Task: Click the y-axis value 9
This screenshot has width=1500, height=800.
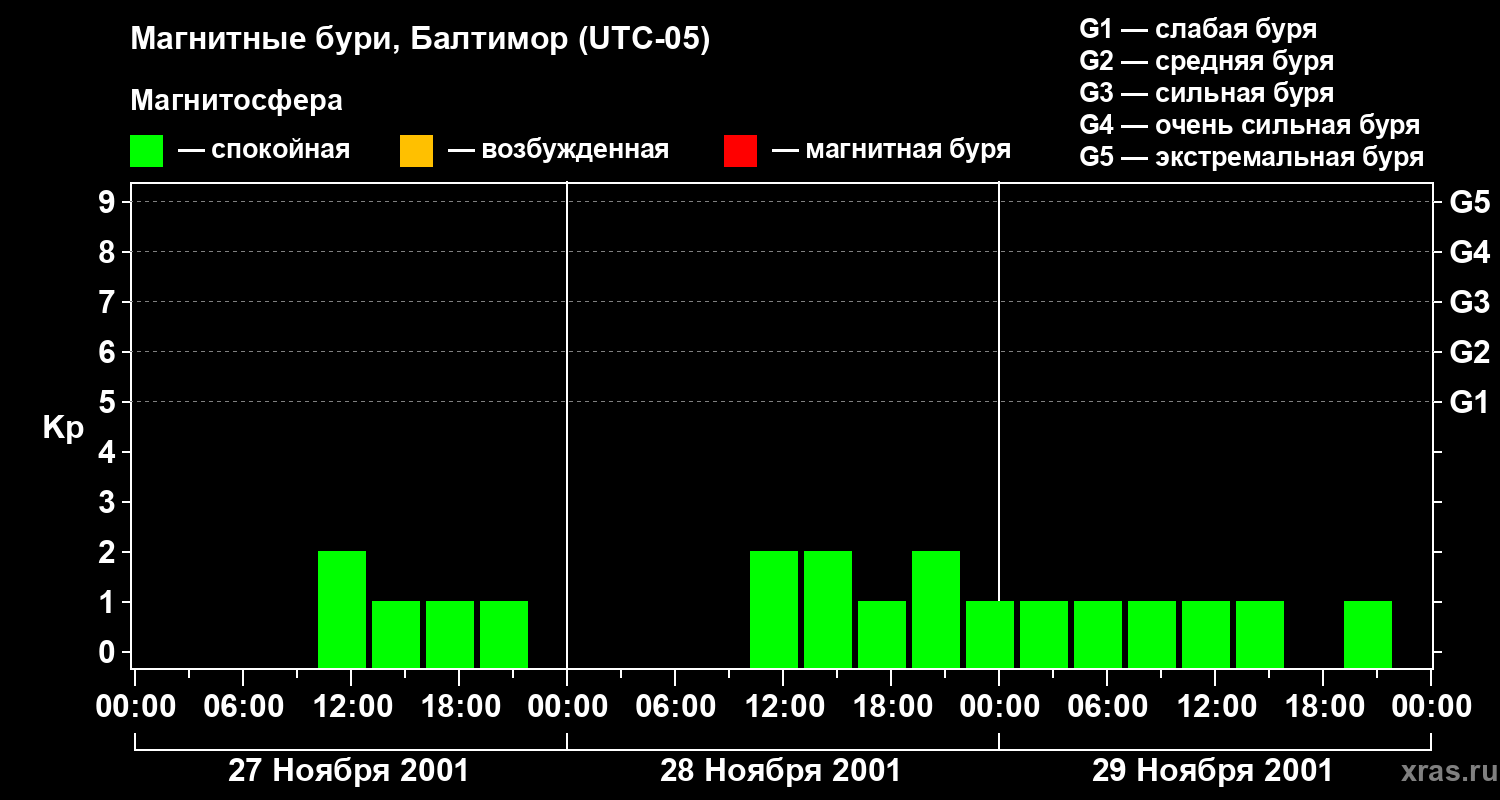Action: [x=108, y=202]
